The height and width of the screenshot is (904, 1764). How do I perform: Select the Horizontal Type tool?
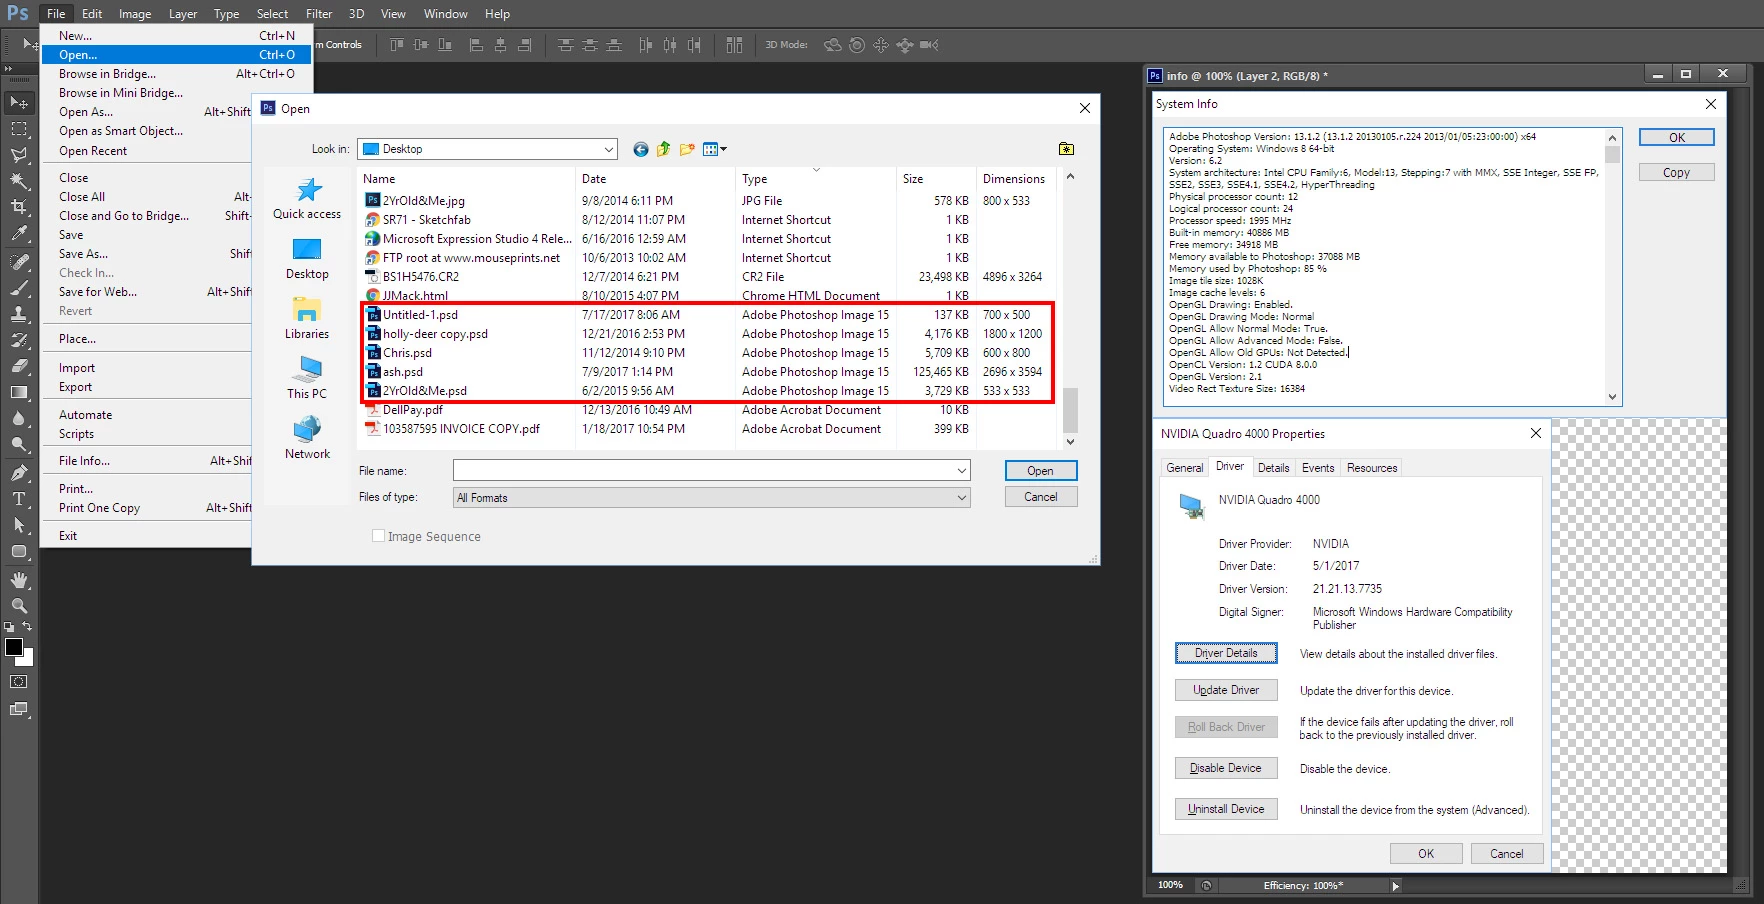[19, 499]
